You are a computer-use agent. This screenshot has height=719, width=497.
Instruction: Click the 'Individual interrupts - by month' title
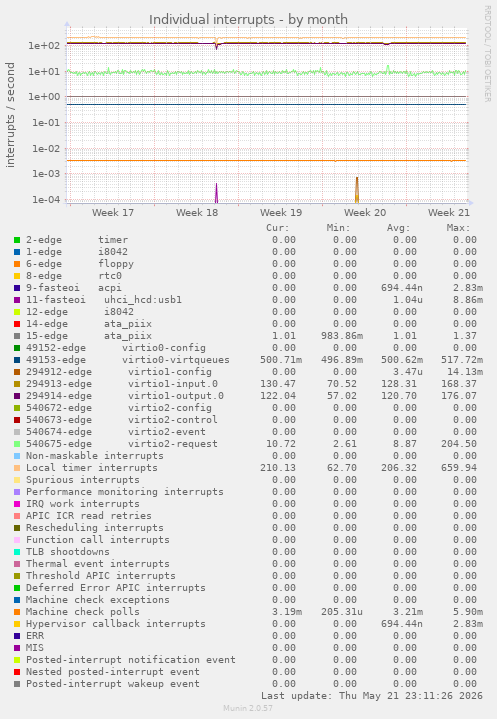point(248,20)
